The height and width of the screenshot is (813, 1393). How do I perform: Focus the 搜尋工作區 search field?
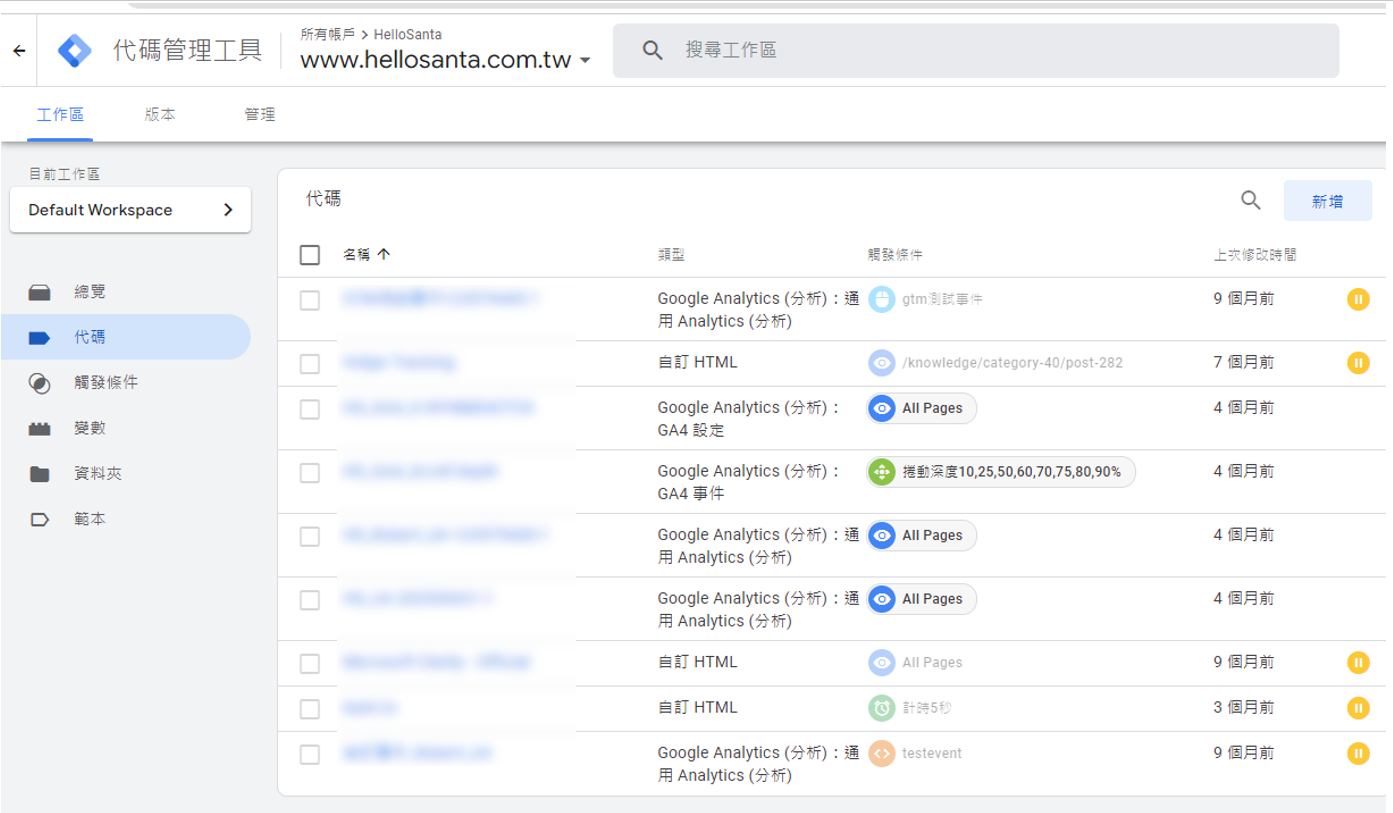976,50
